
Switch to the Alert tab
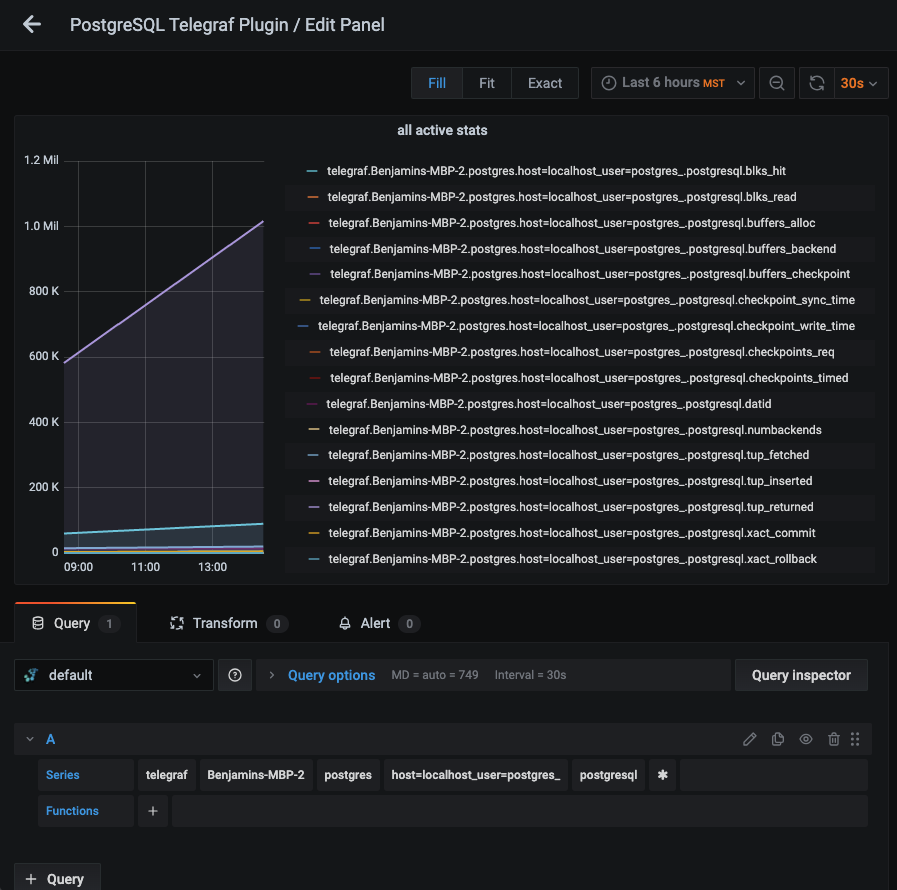(379, 623)
